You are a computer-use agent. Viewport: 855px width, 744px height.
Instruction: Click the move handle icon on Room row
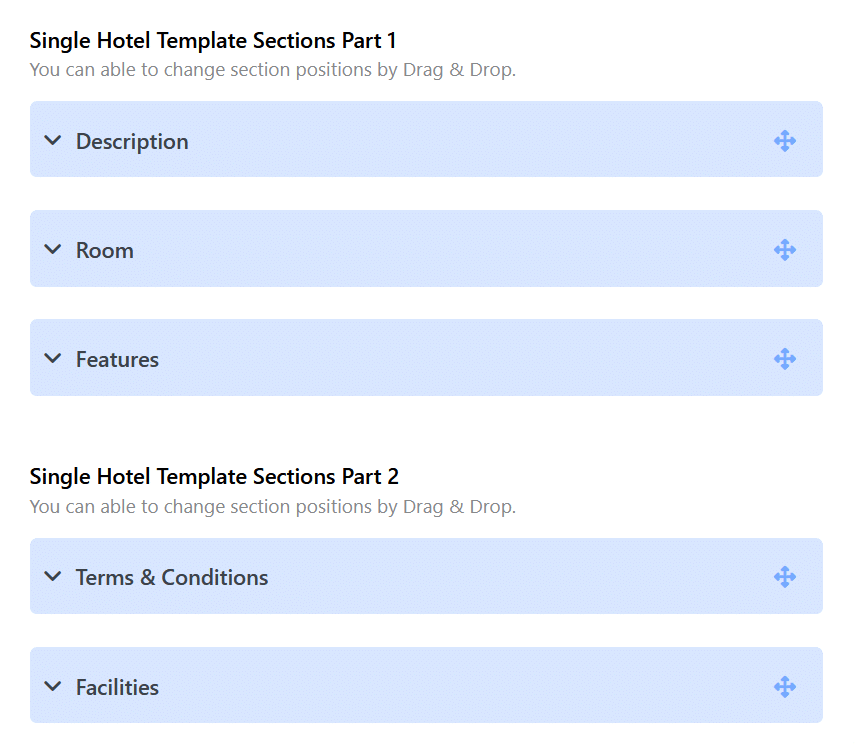coord(785,250)
